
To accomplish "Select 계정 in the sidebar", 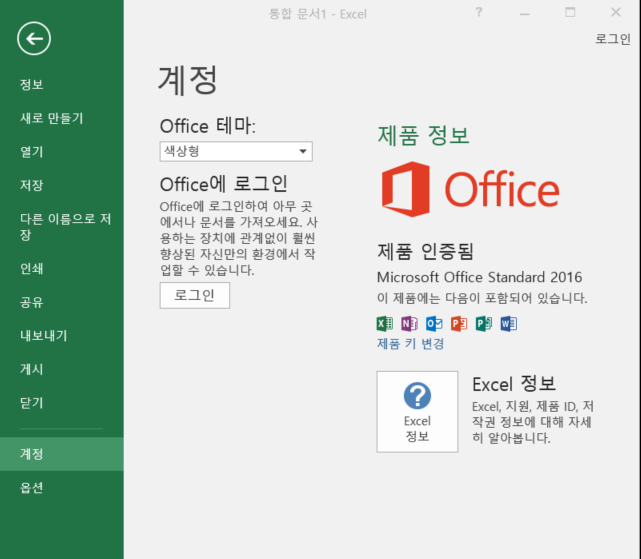I will pos(62,454).
